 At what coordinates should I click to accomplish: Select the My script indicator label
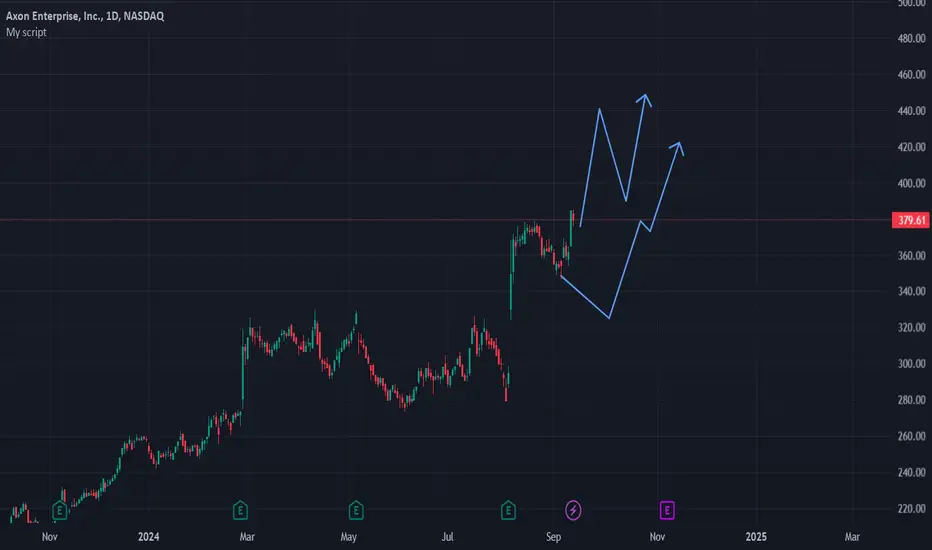pos(26,32)
